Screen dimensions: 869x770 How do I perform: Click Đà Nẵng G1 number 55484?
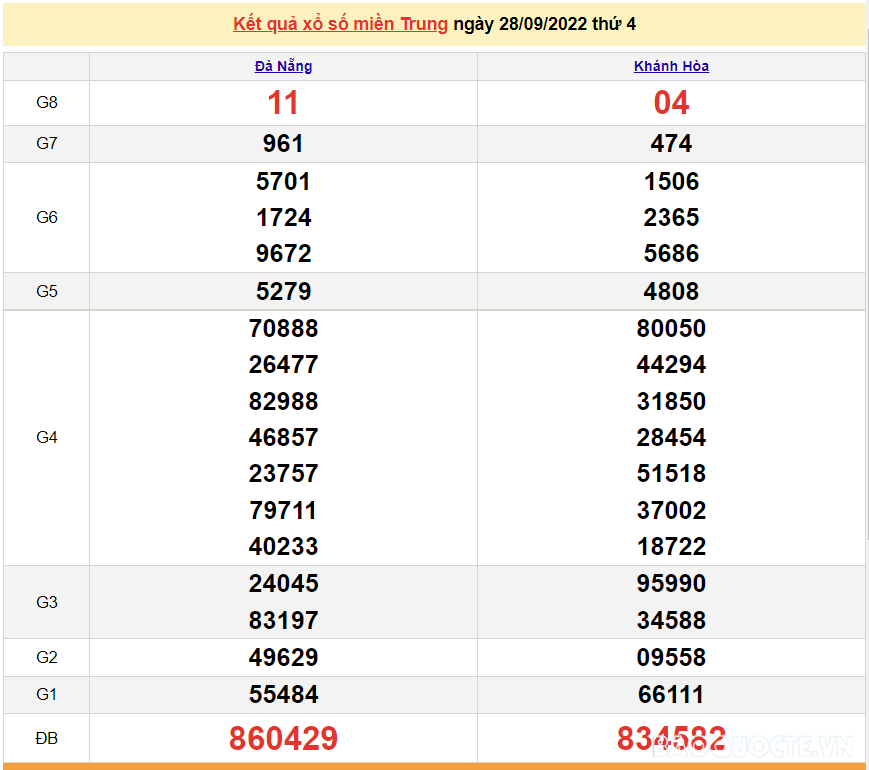click(283, 695)
